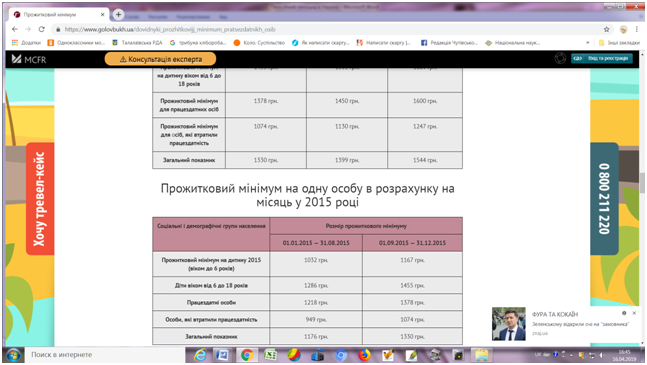Go back using the browser back arrow
The image size is (647, 365).
pos(15,29)
